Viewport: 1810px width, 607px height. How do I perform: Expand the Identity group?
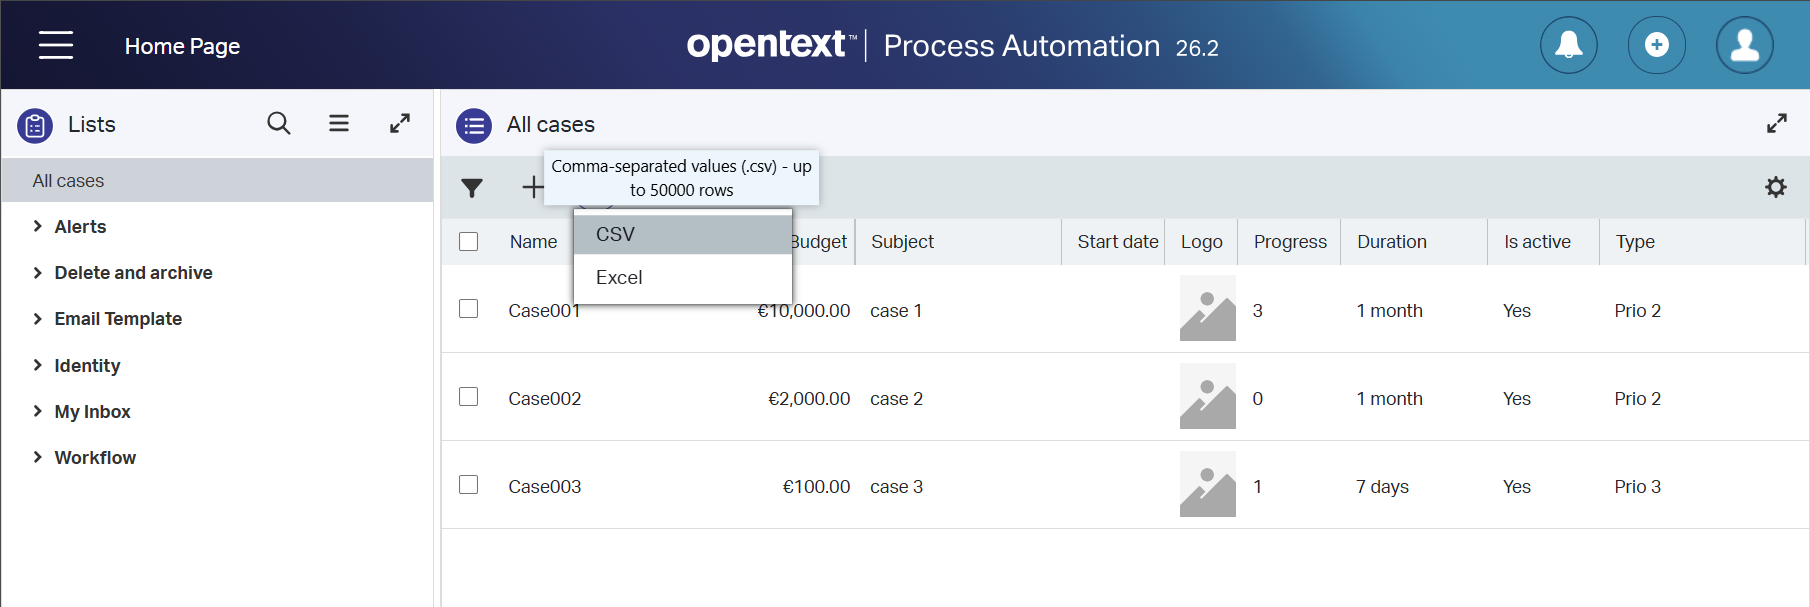point(37,365)
